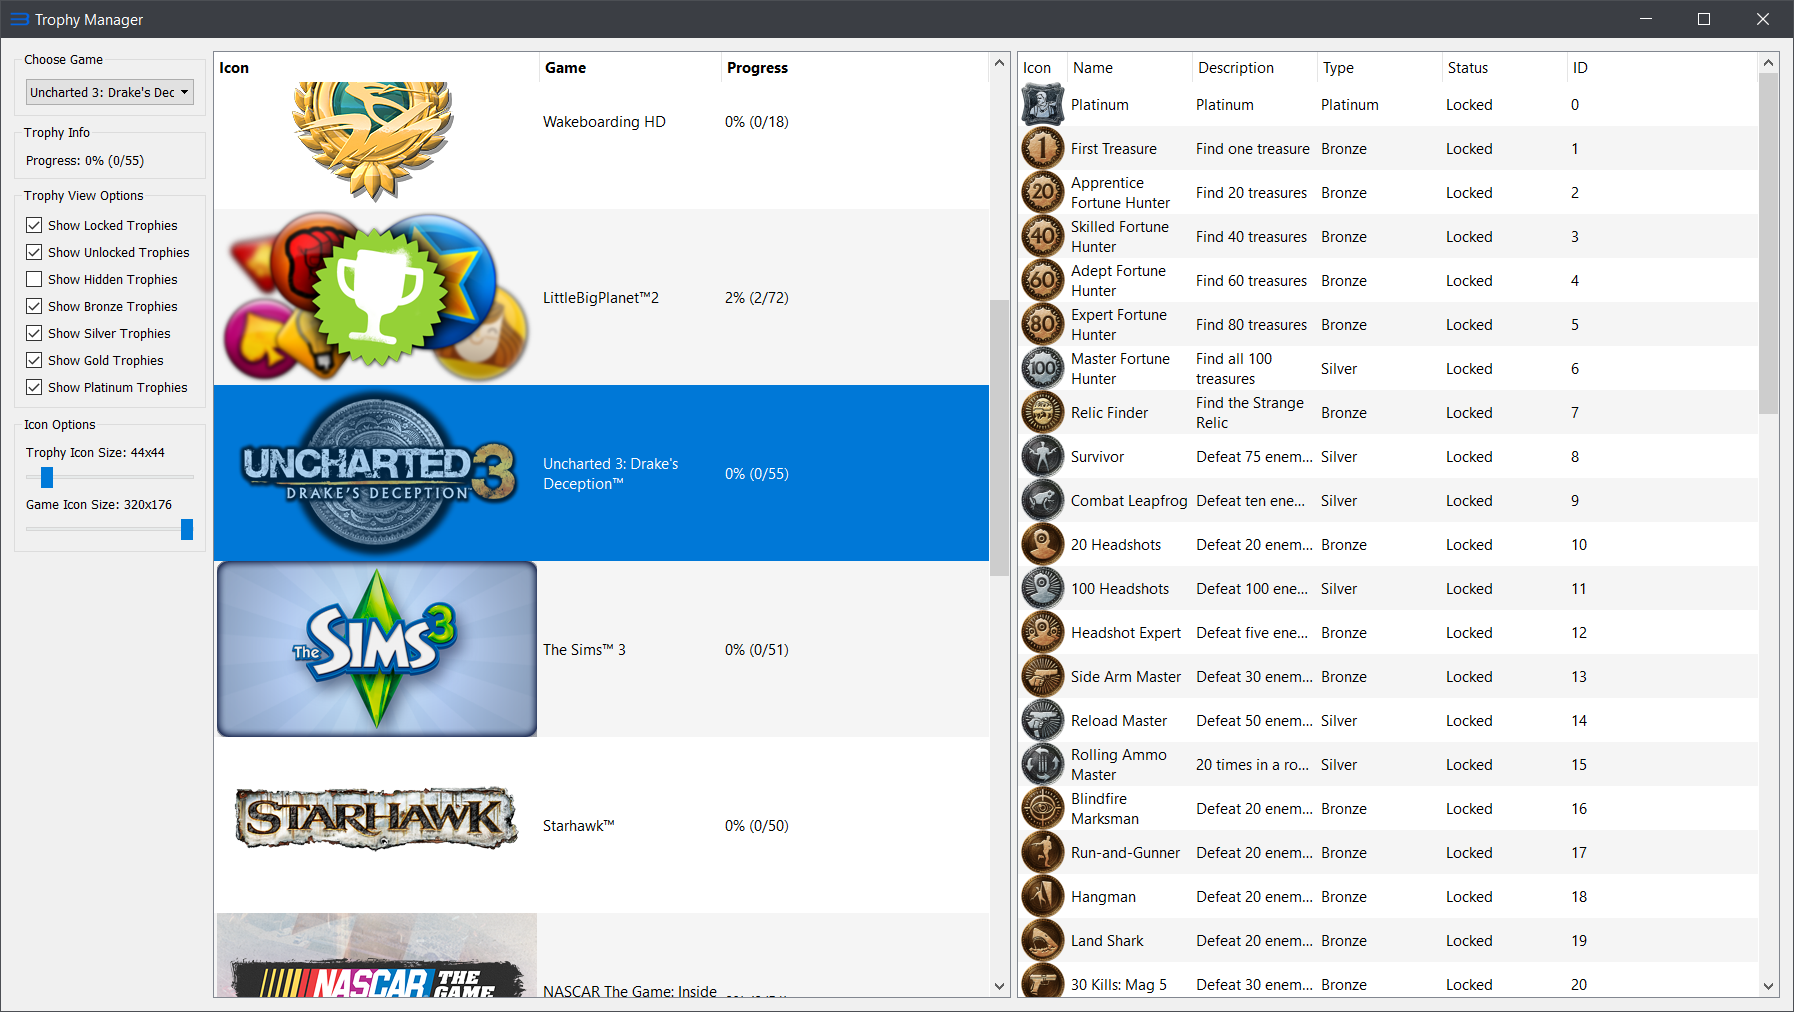Viewport: 1794px width, 1012px height.
Task: Uncheck Show Gold Trophies
Action: click(x=34, y=360)
